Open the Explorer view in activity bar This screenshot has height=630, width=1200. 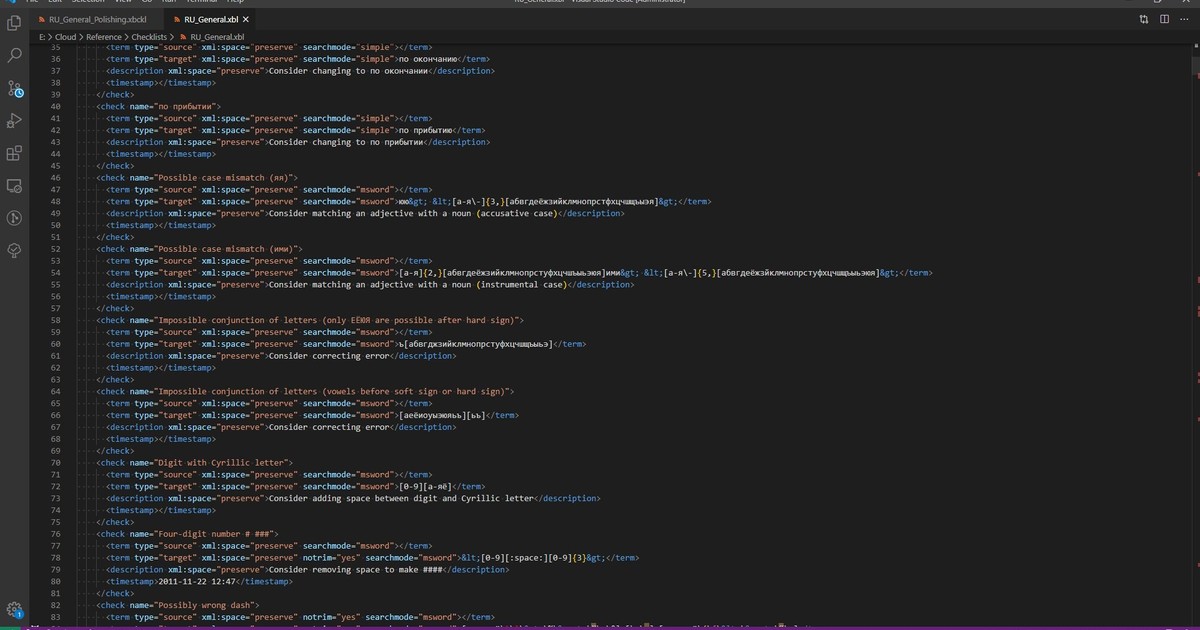[x=15, y=22]
